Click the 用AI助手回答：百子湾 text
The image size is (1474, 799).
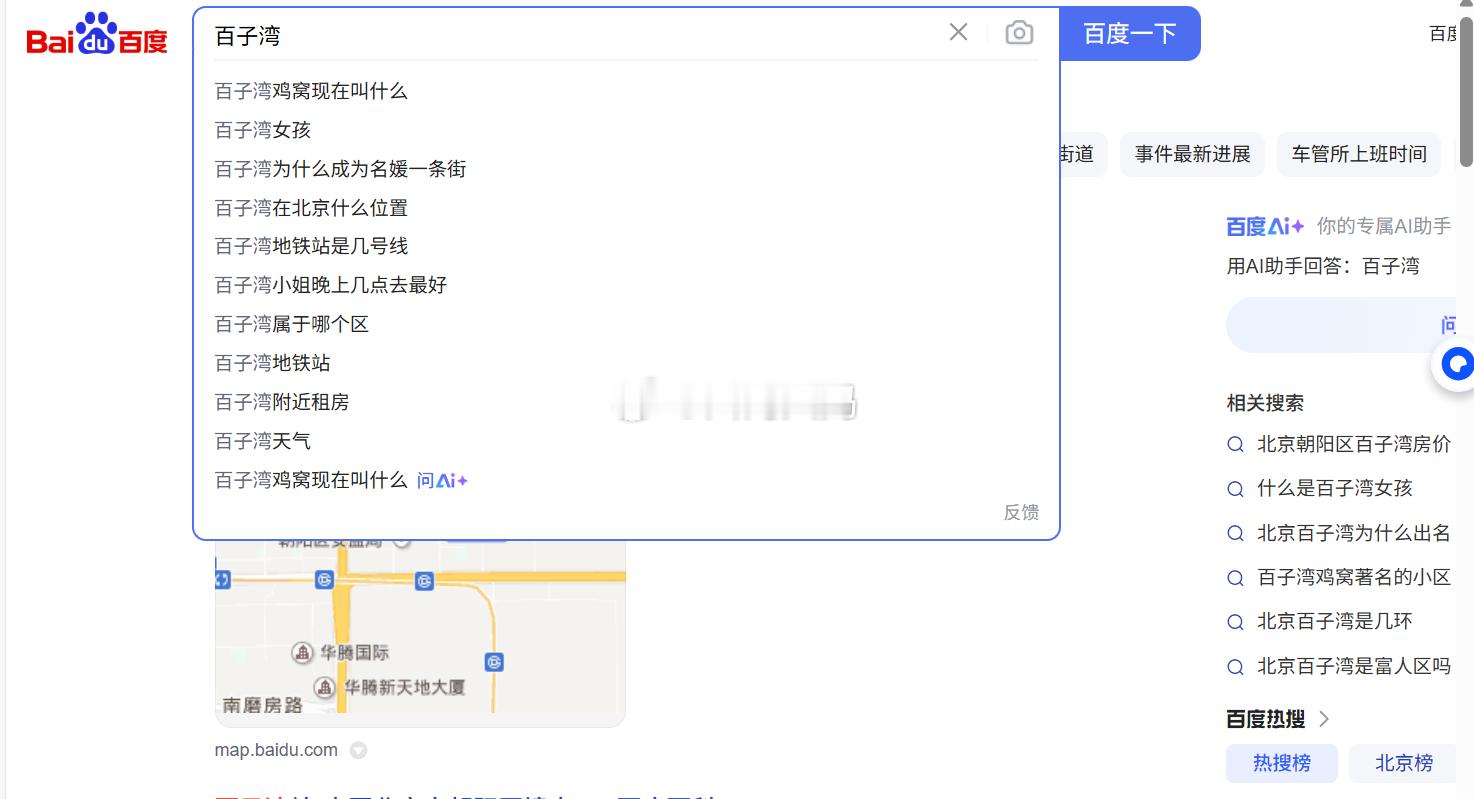tap(1323, 266)
